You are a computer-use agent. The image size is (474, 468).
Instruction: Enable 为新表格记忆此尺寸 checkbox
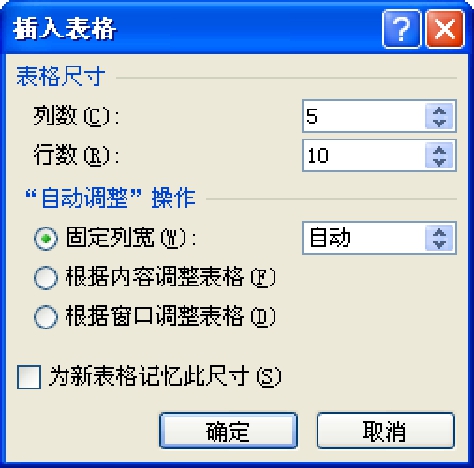tap(29, 377)
